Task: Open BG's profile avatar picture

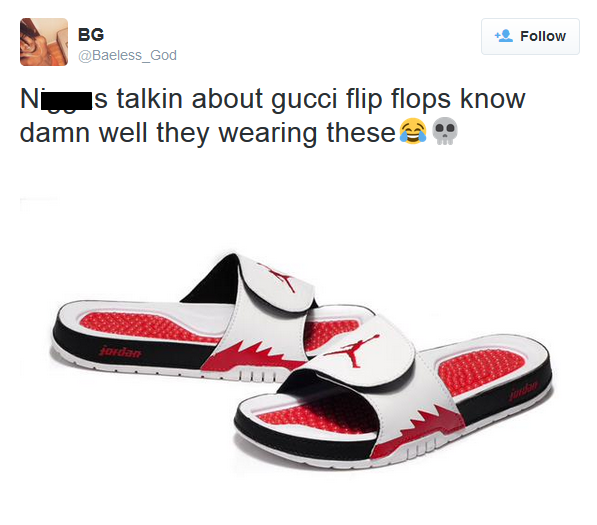Action: pyautogui.click(x=44, y=42)
